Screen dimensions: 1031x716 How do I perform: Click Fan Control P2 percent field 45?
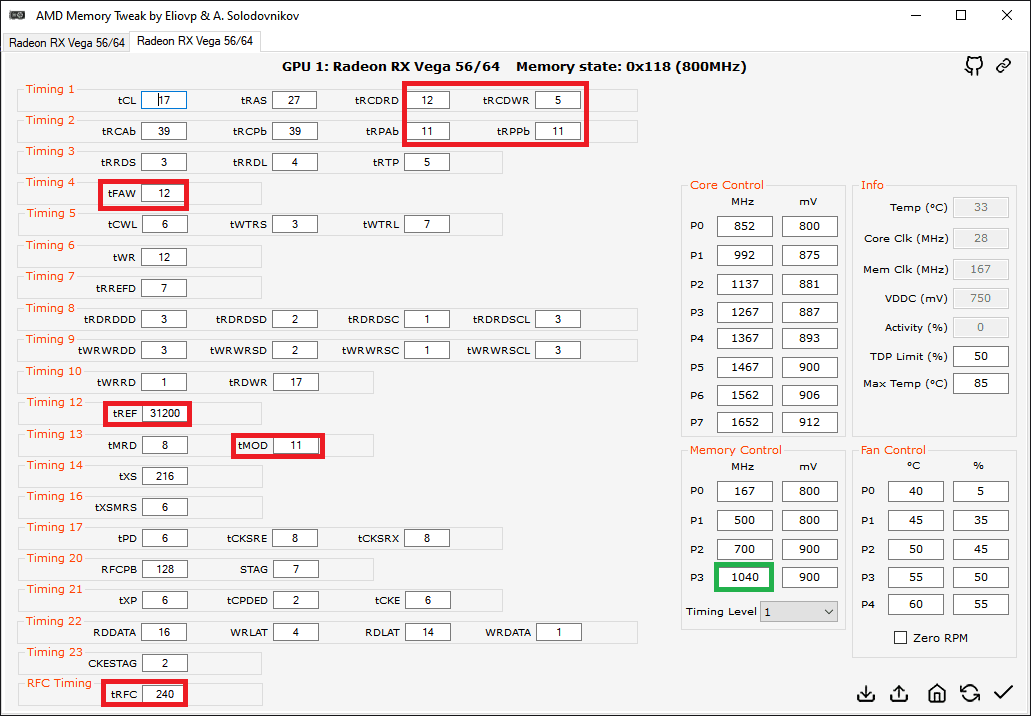[980, 549]
